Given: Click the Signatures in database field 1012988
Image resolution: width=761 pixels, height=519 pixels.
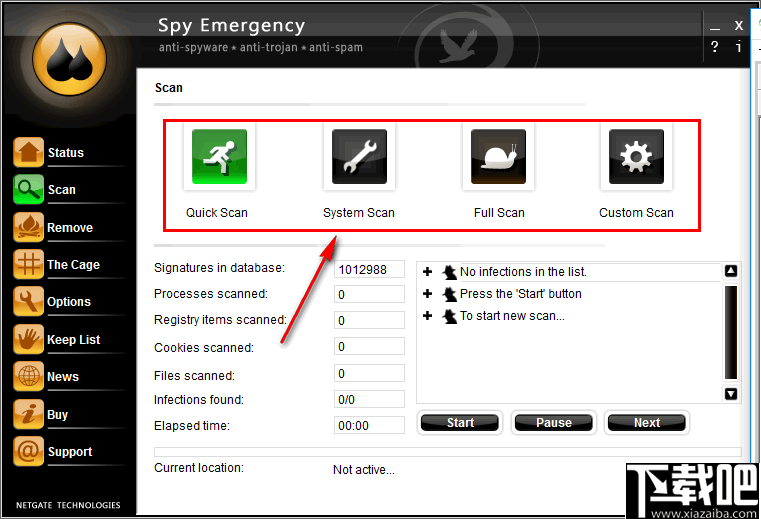Looking at the screenshot, I should pyautogui.click(x=369, y=269).
